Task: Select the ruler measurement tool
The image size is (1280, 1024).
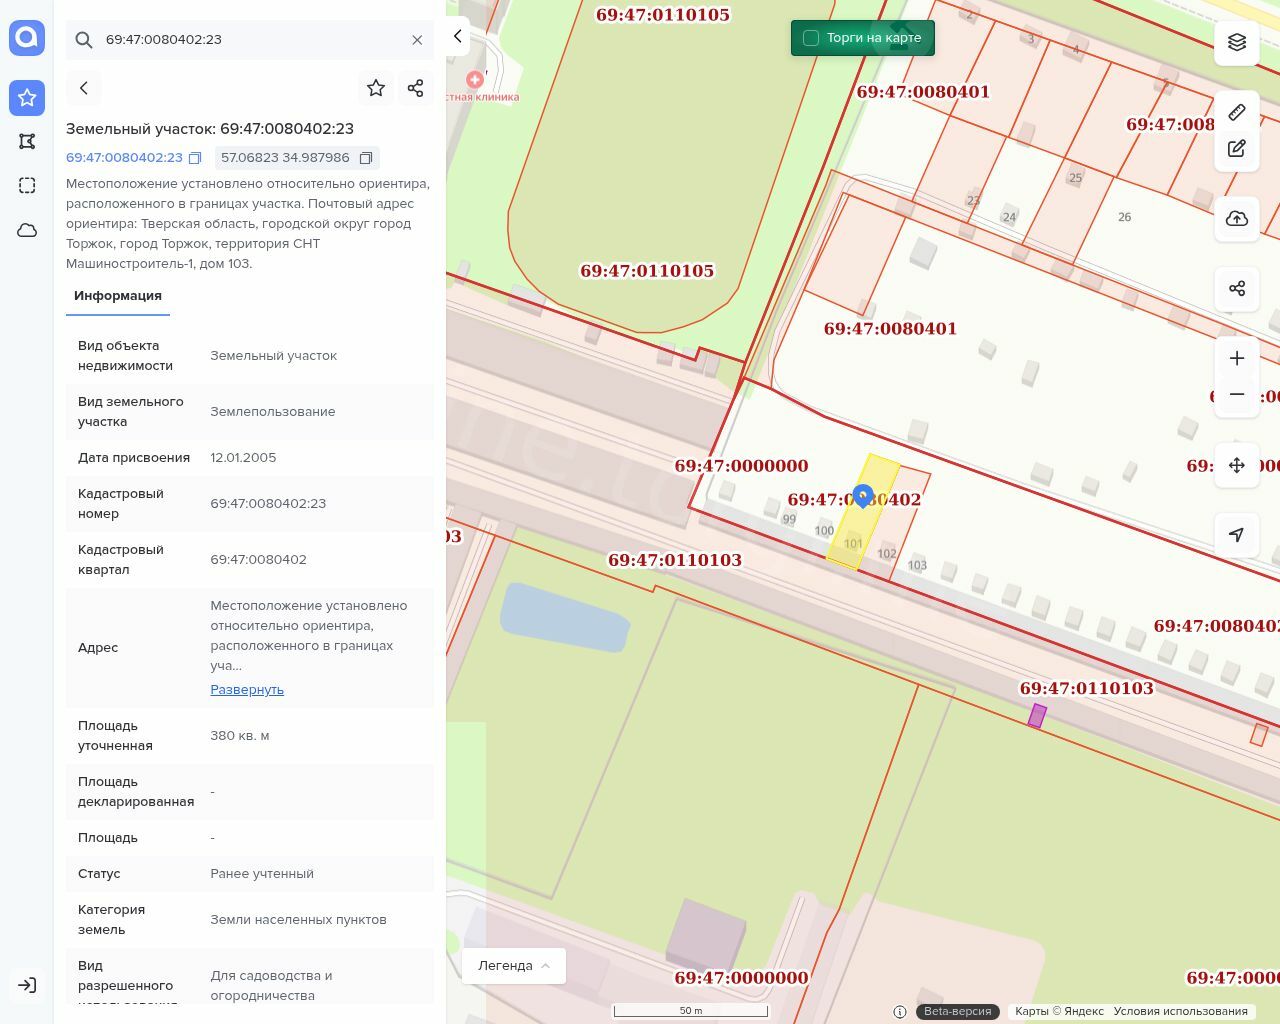Action: (1237, 112)
